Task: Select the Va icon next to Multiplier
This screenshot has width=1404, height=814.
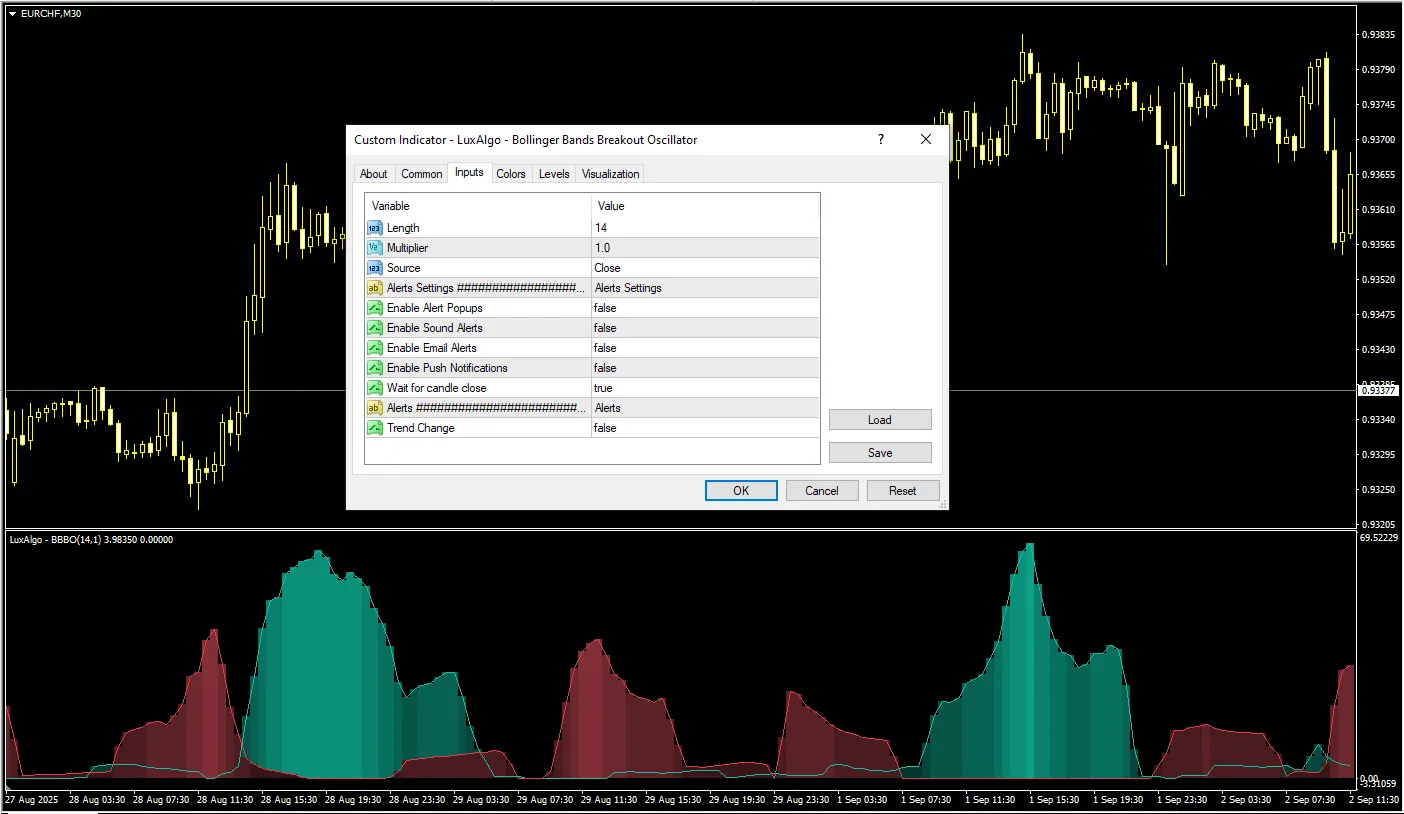Action: [x=374, y=247]
